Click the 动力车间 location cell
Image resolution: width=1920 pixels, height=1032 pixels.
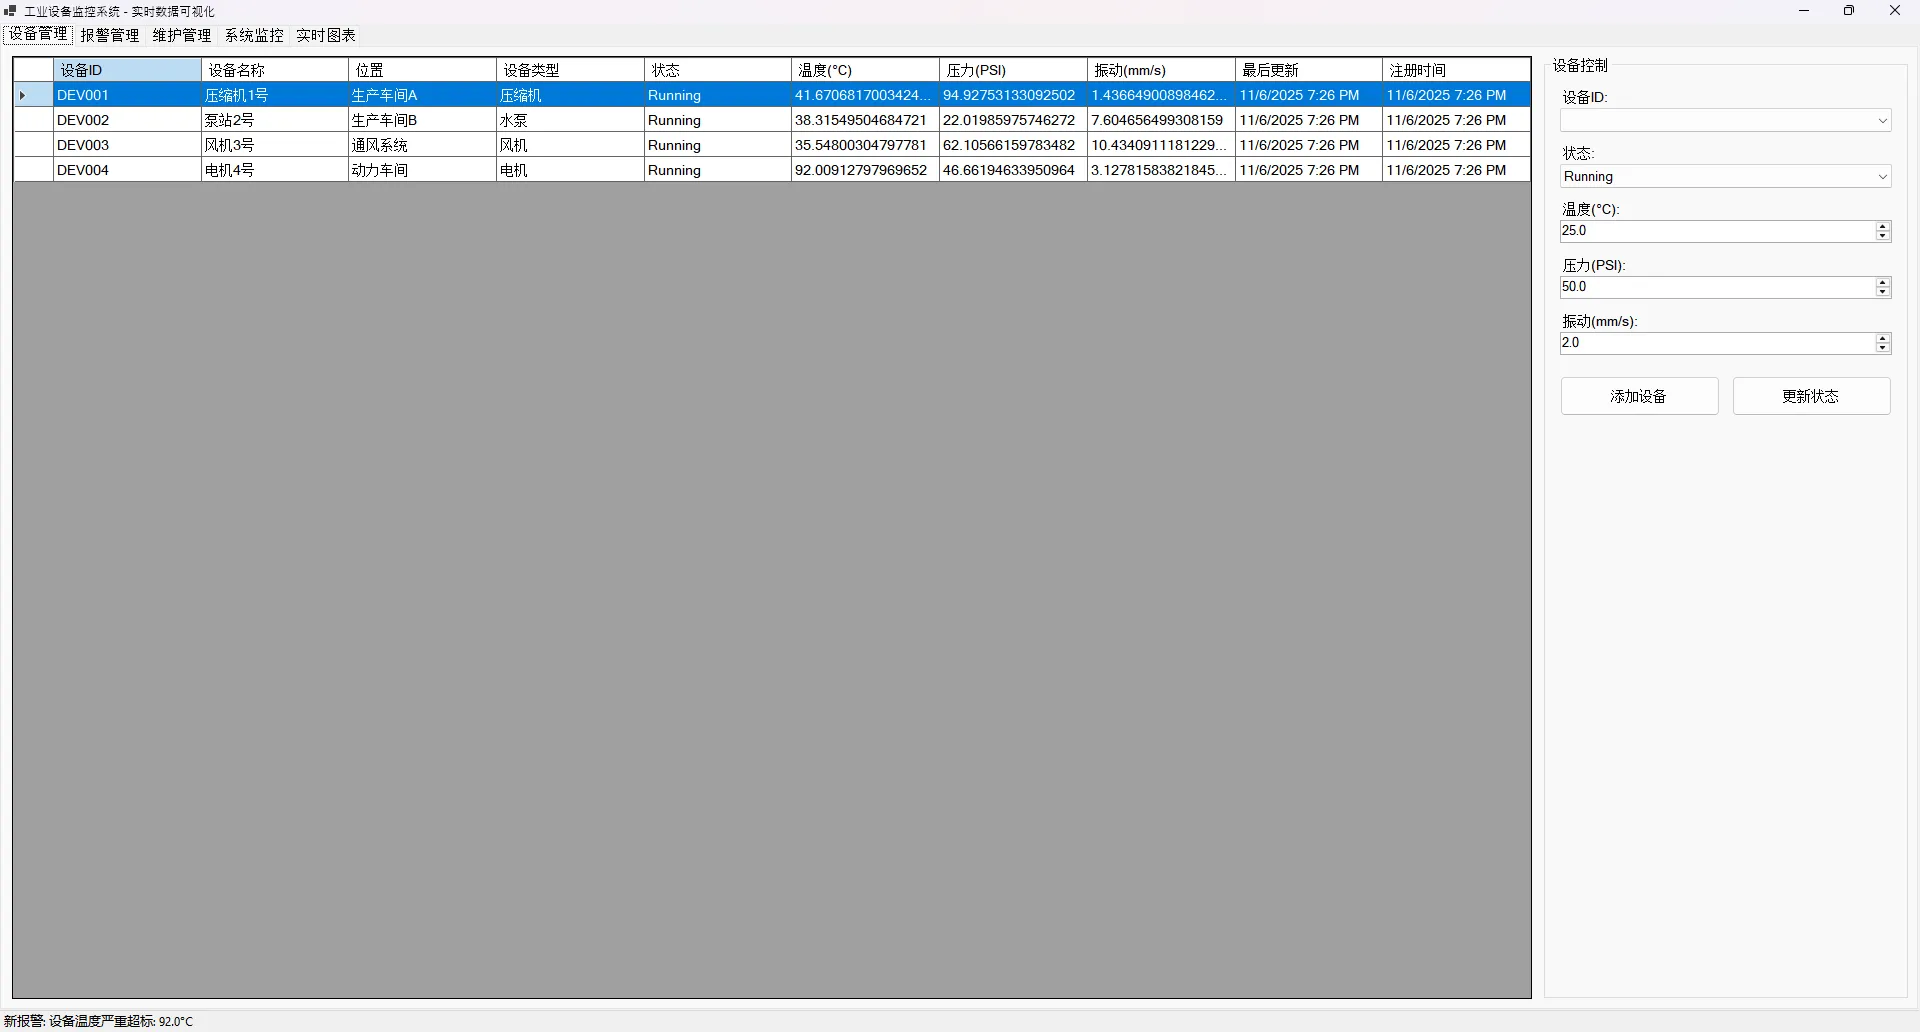point(422,170)
